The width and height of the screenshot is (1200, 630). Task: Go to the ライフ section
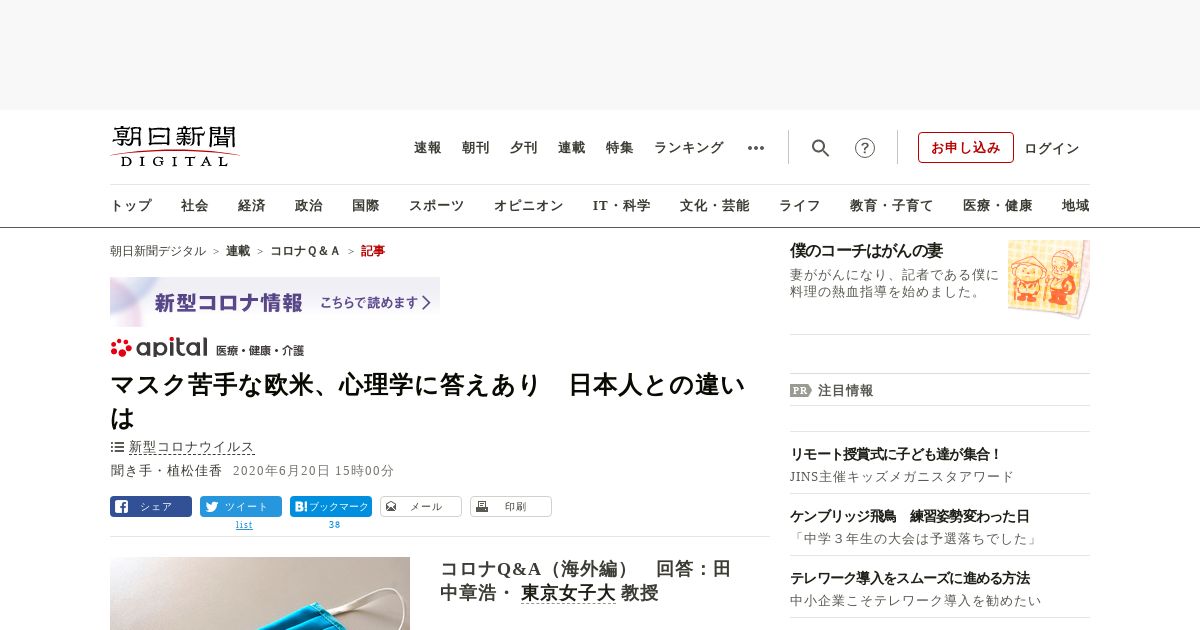pos(800,206)
